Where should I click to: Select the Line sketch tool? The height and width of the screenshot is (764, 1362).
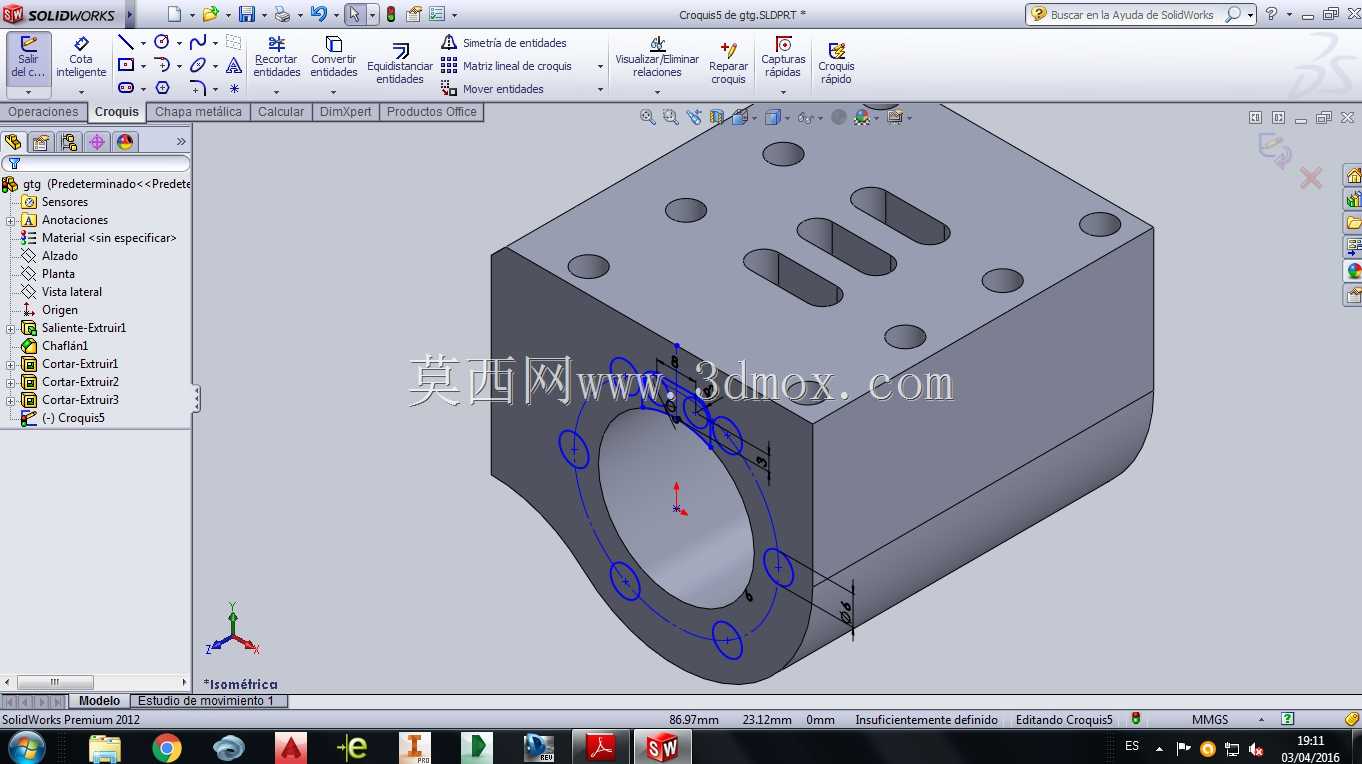(x=126, y=42)
